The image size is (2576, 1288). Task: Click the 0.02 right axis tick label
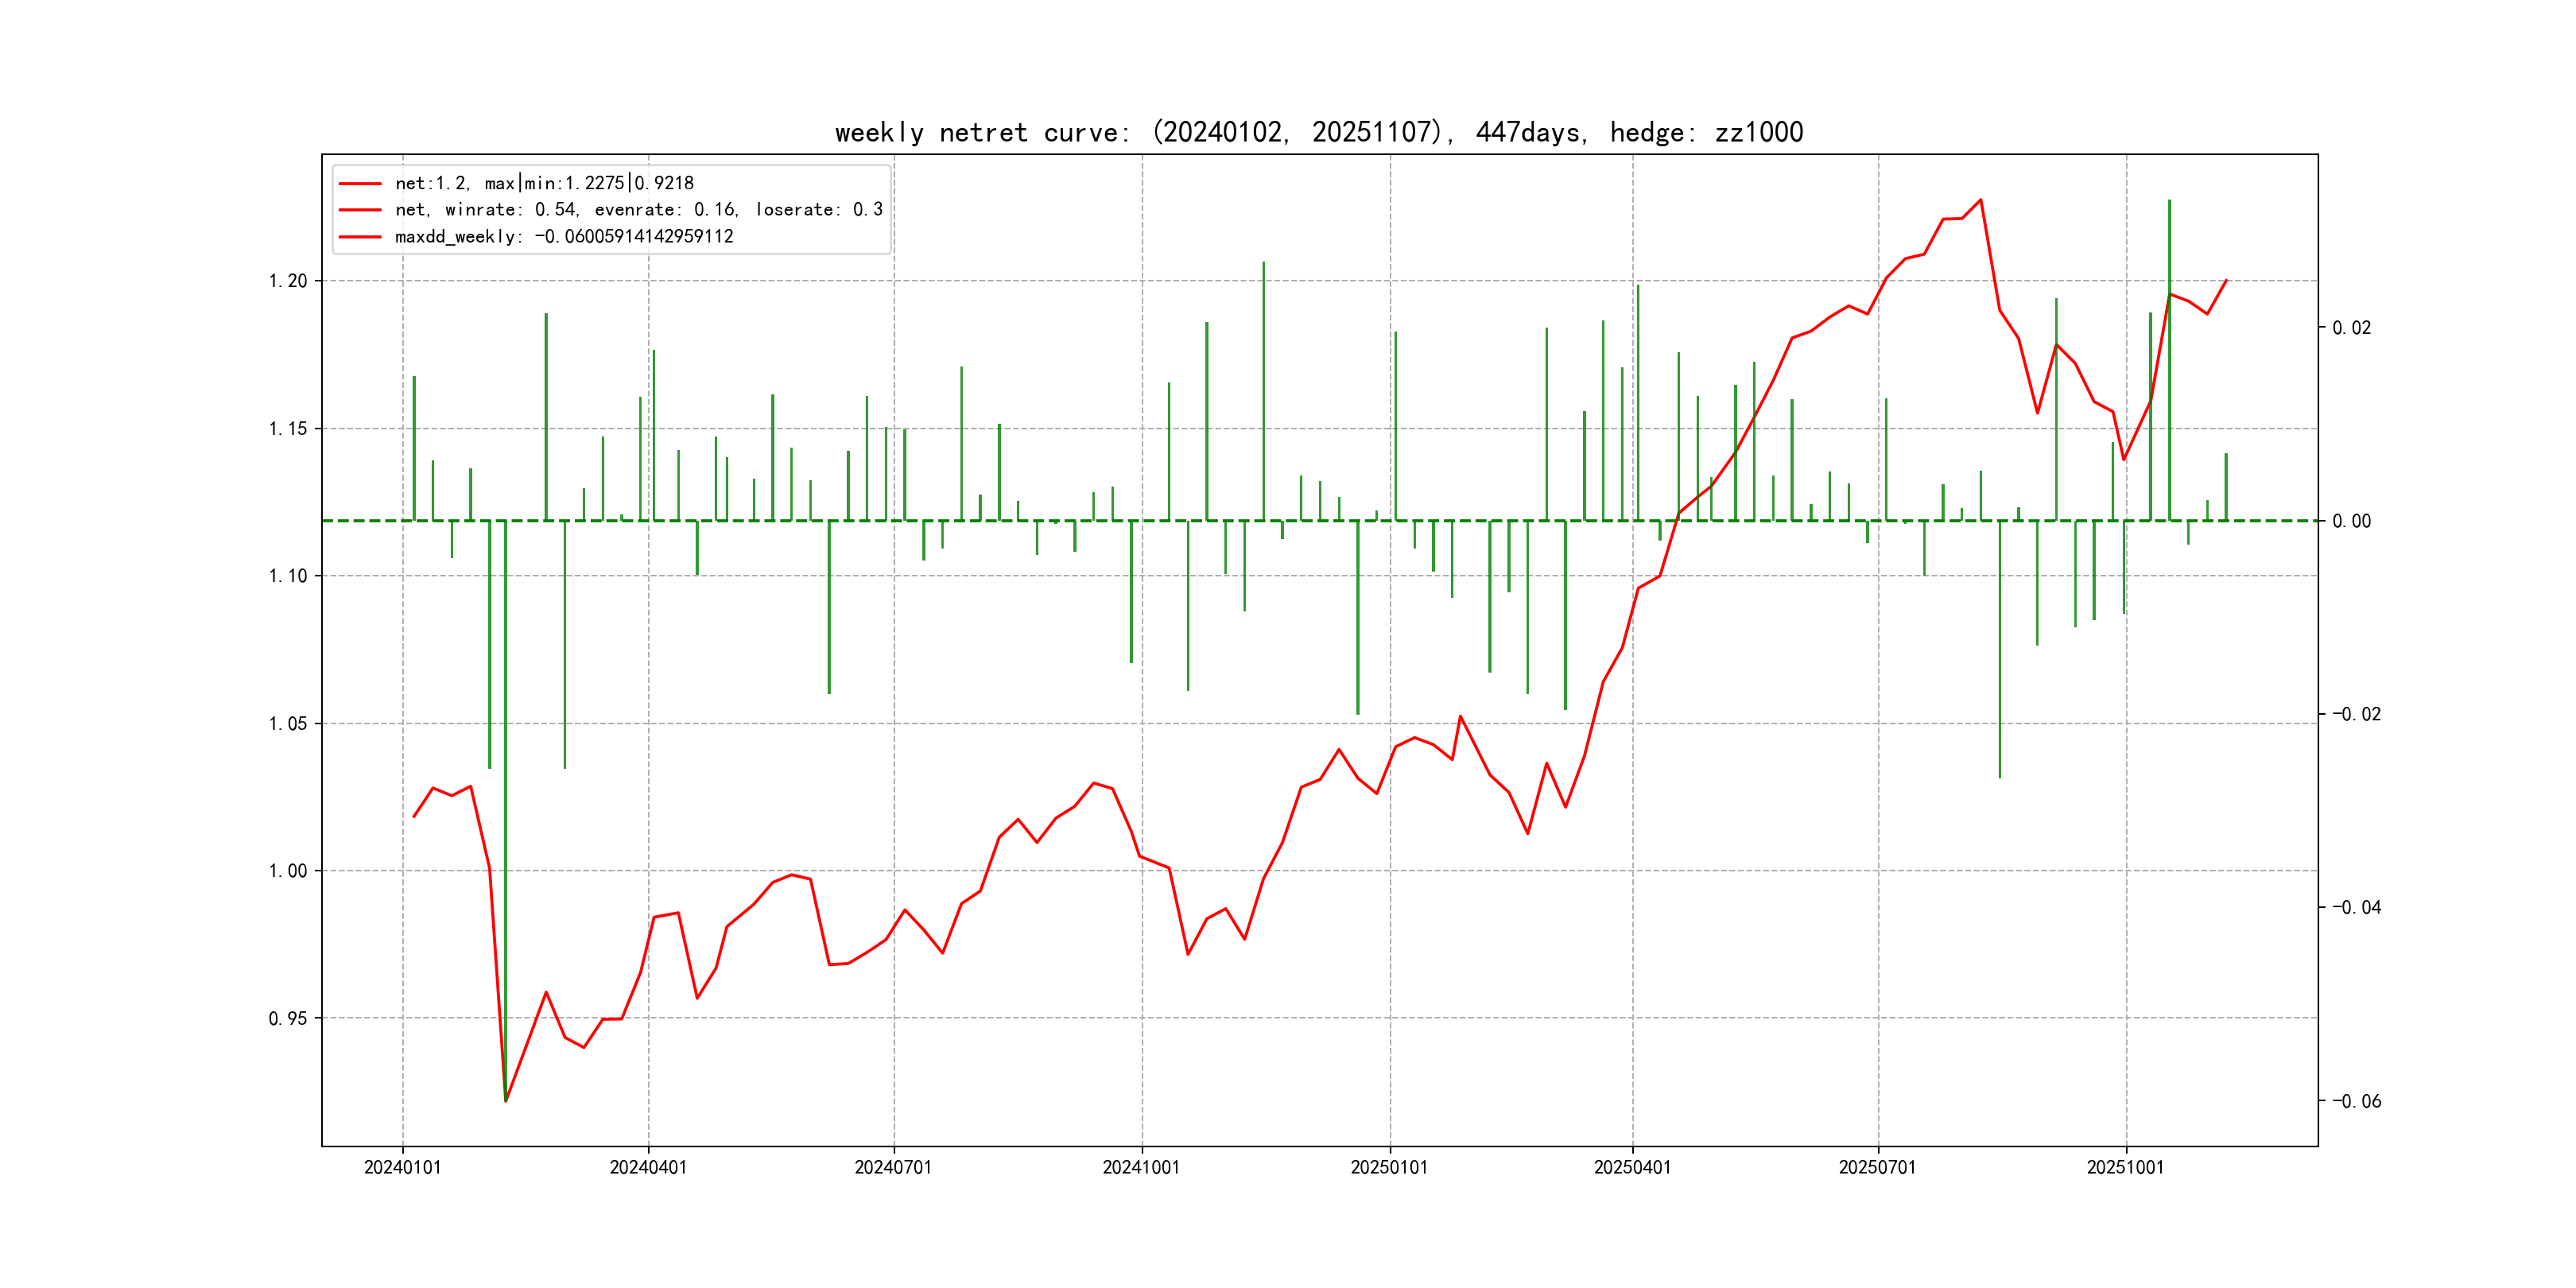(x=2351, y=328)
